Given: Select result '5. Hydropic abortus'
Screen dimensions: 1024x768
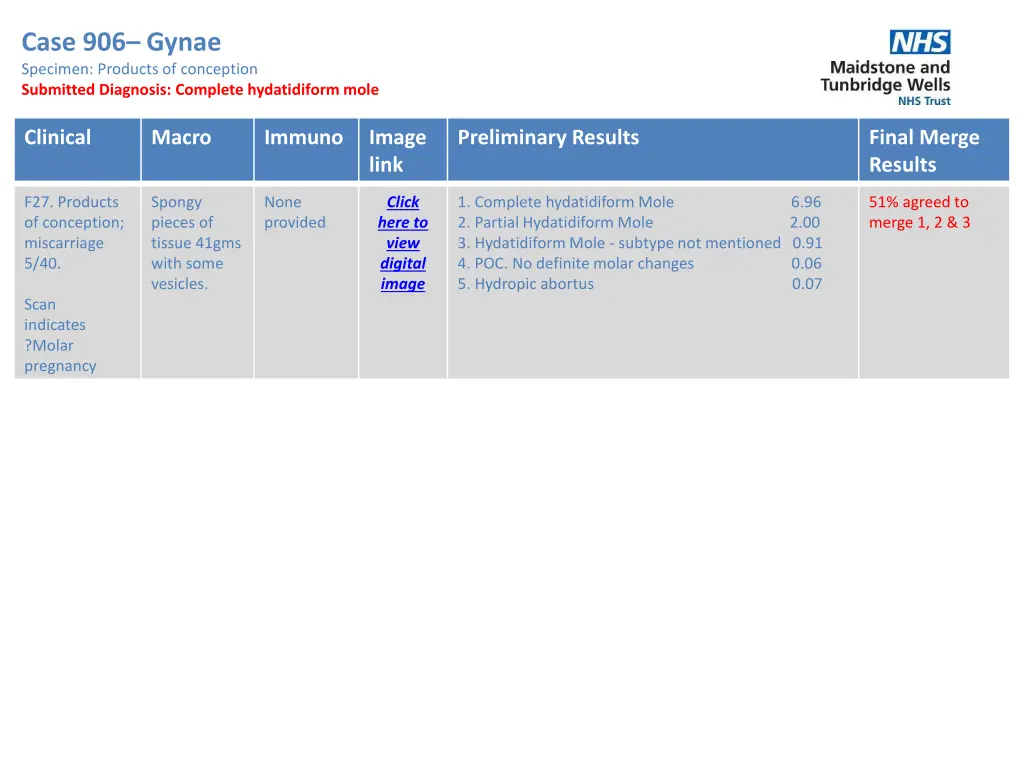Looking at the screenshot, I should coord(526,283).
